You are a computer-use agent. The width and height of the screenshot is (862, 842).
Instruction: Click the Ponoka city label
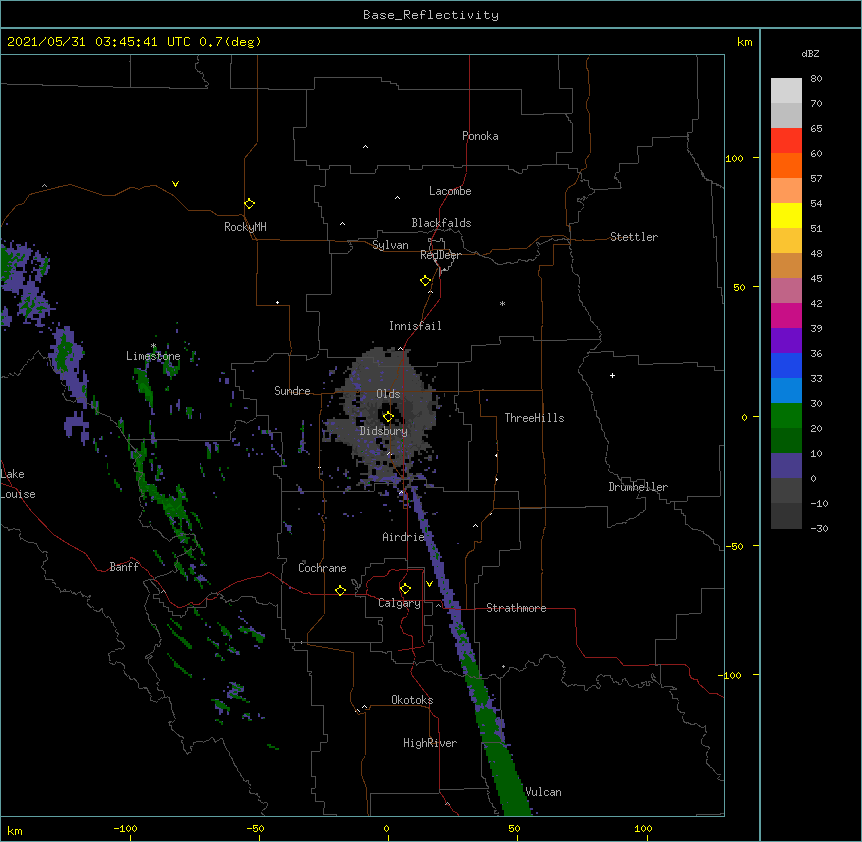(x=480, y=136)
